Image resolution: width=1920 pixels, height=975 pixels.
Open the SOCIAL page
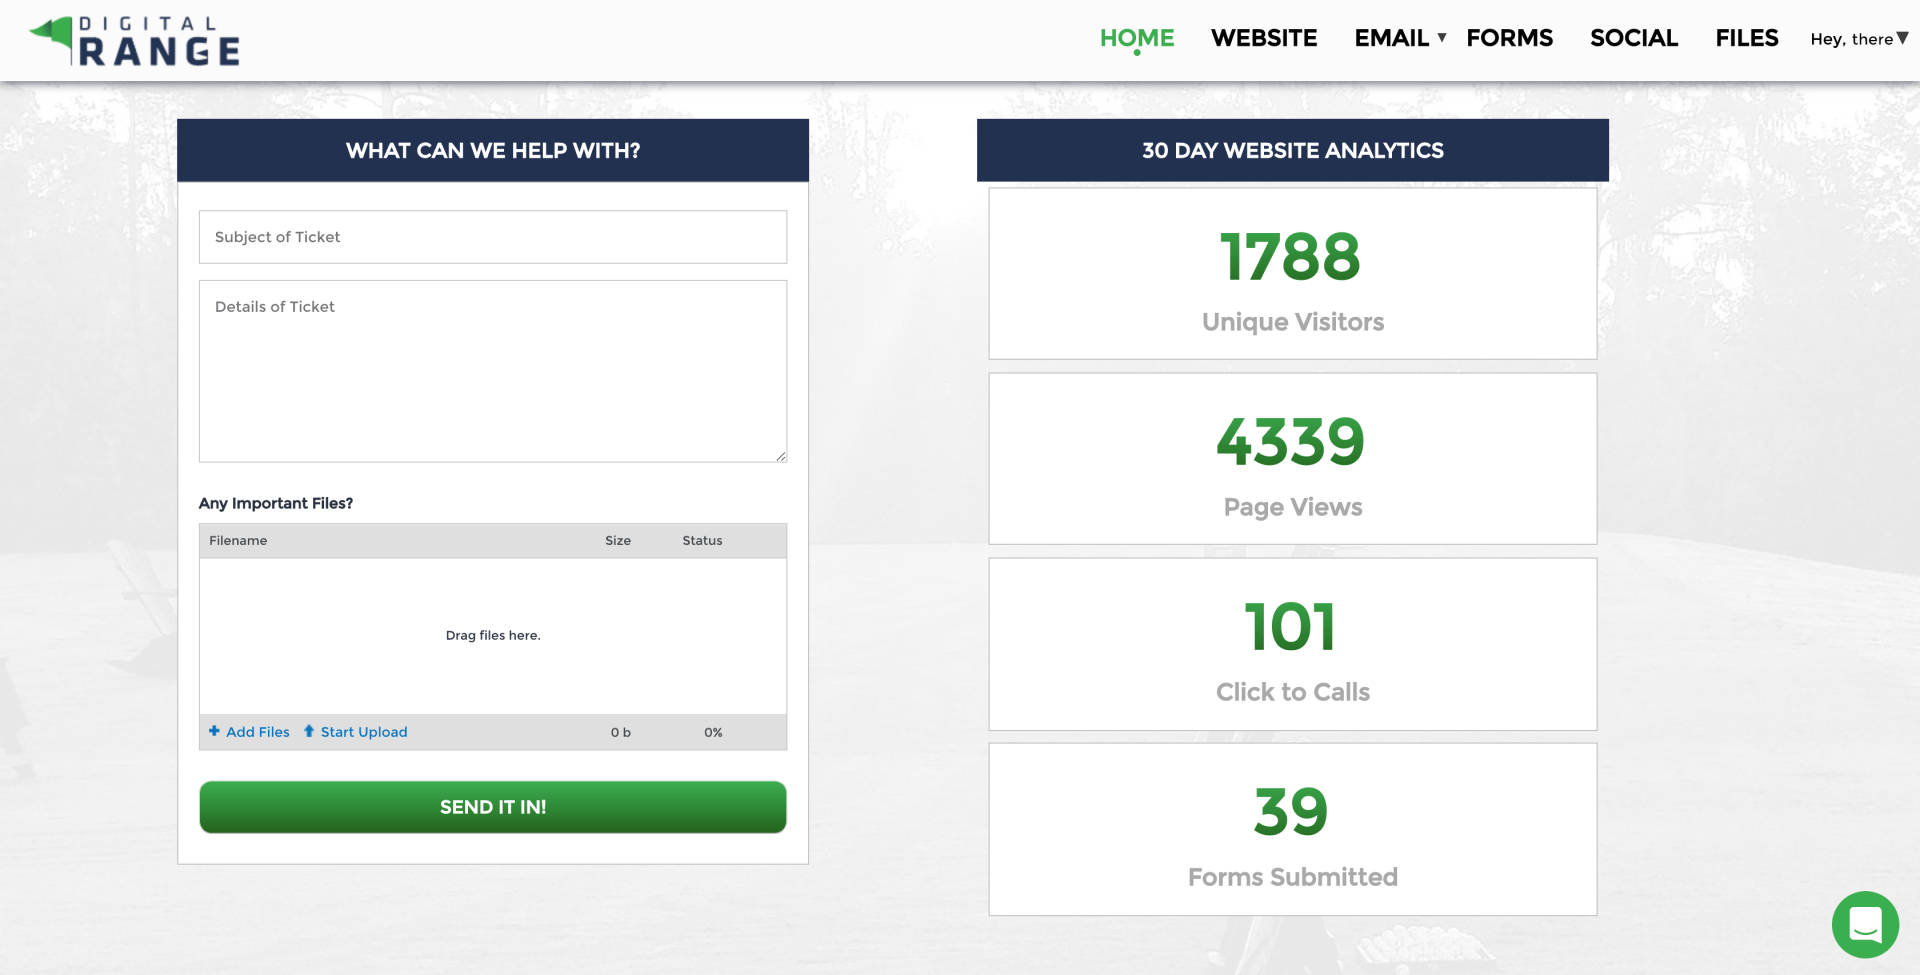coord(1634,38)
